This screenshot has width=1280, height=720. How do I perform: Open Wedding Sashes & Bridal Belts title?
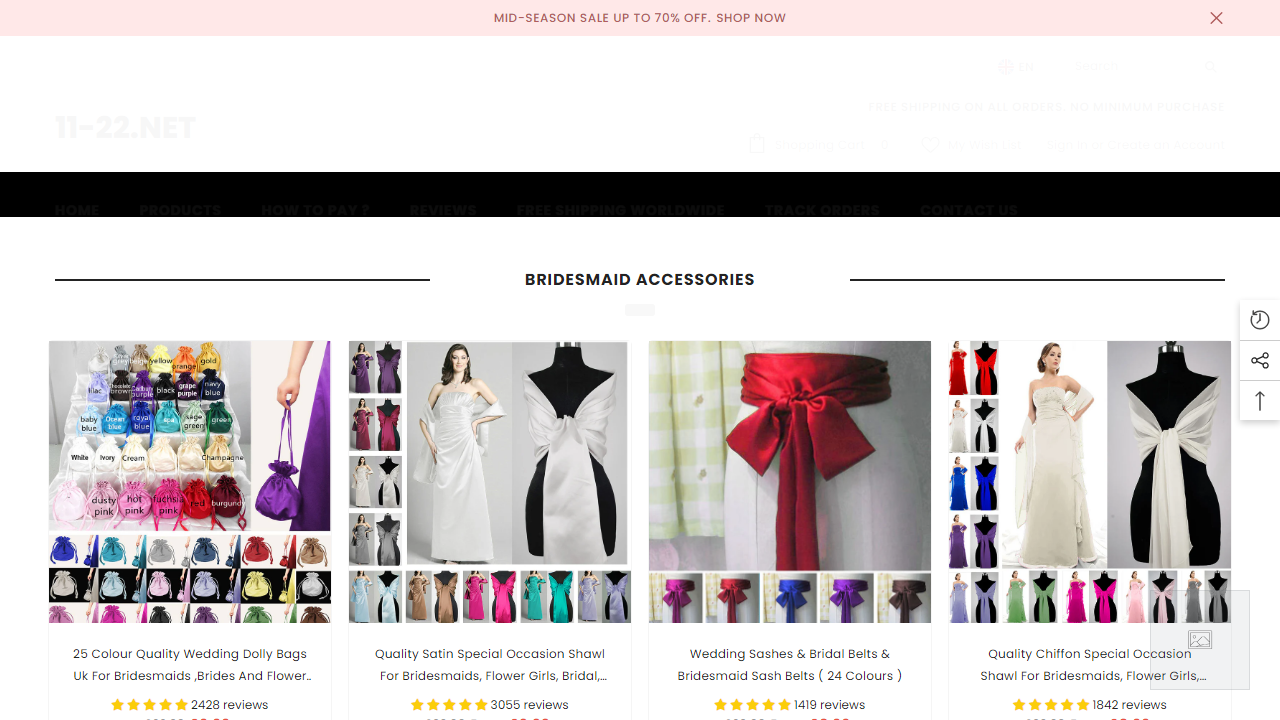pos(790,665)
